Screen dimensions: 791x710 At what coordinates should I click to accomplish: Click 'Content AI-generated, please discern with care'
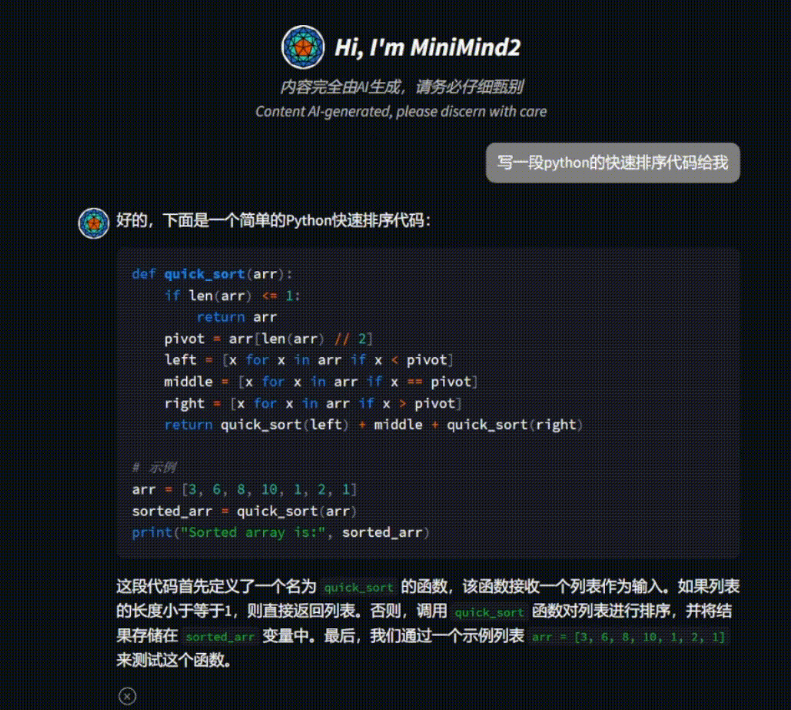point(401,112)
